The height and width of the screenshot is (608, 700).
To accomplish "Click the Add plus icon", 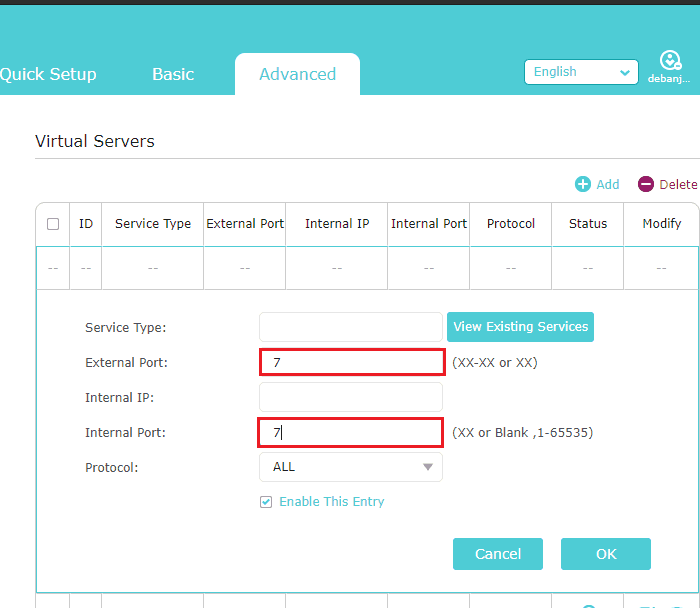I will (583, 184).
